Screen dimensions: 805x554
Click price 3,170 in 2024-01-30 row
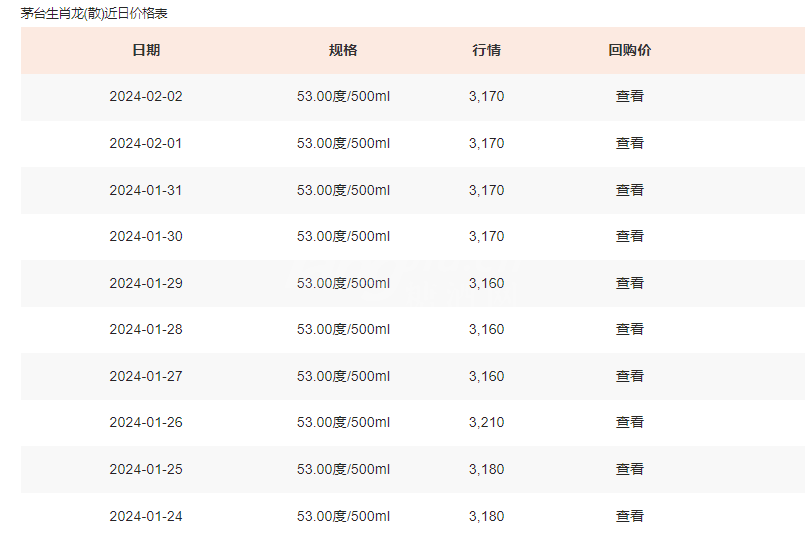point(486,236)
